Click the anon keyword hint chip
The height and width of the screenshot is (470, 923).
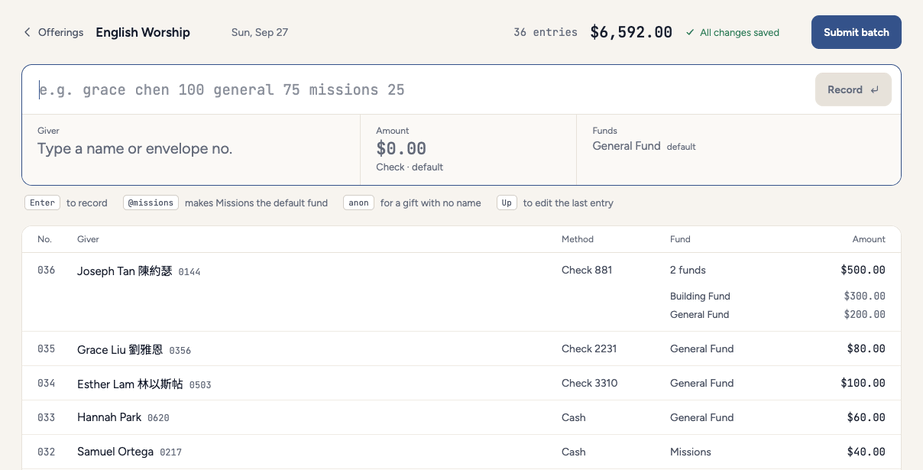pos(358,203)
